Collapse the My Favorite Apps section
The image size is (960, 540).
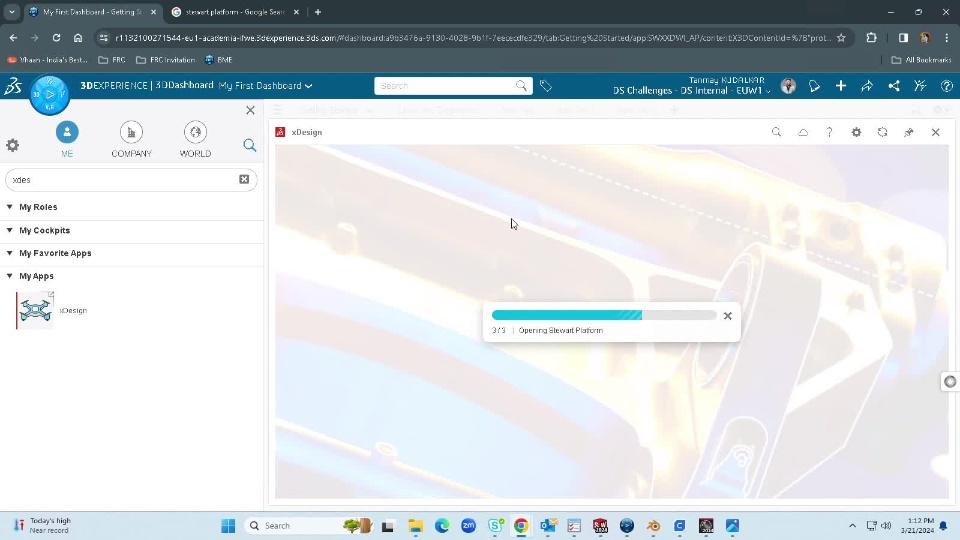[x=10, y=253]
